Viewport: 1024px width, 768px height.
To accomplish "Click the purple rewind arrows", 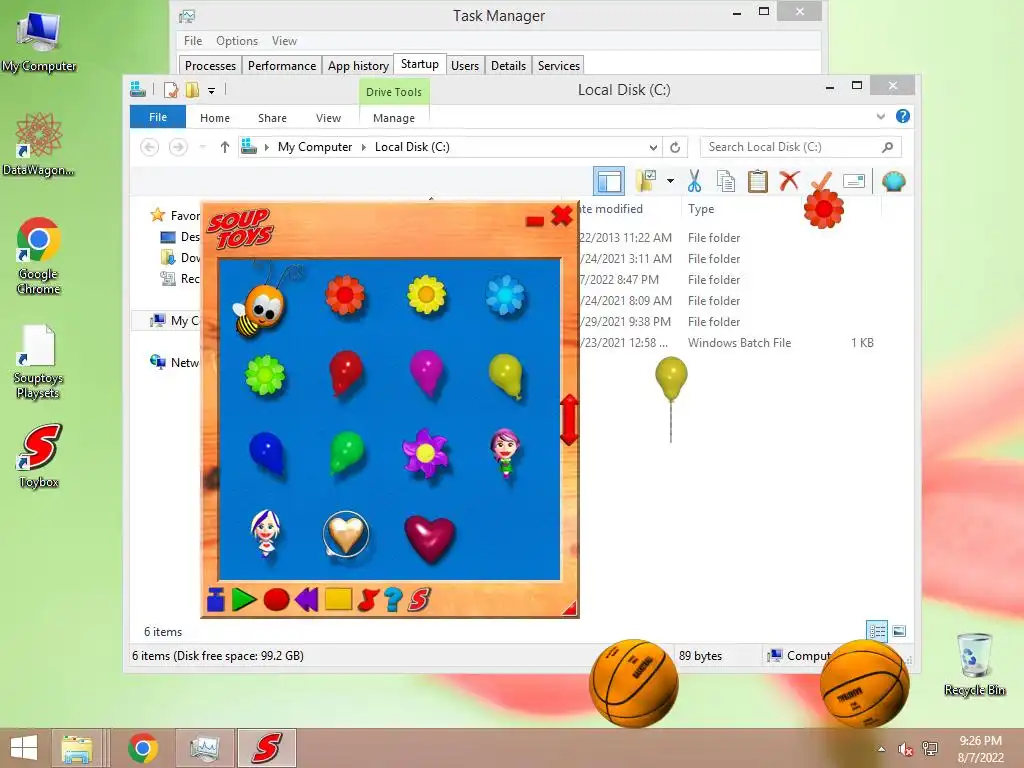I will coord(306,600).
